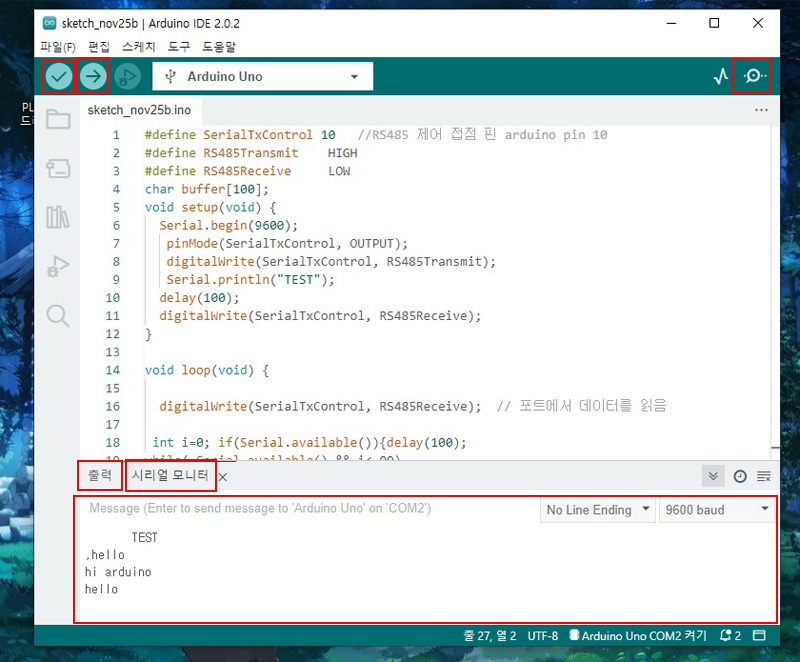Open the No Line Ending dropdown

tap(597, 510)
